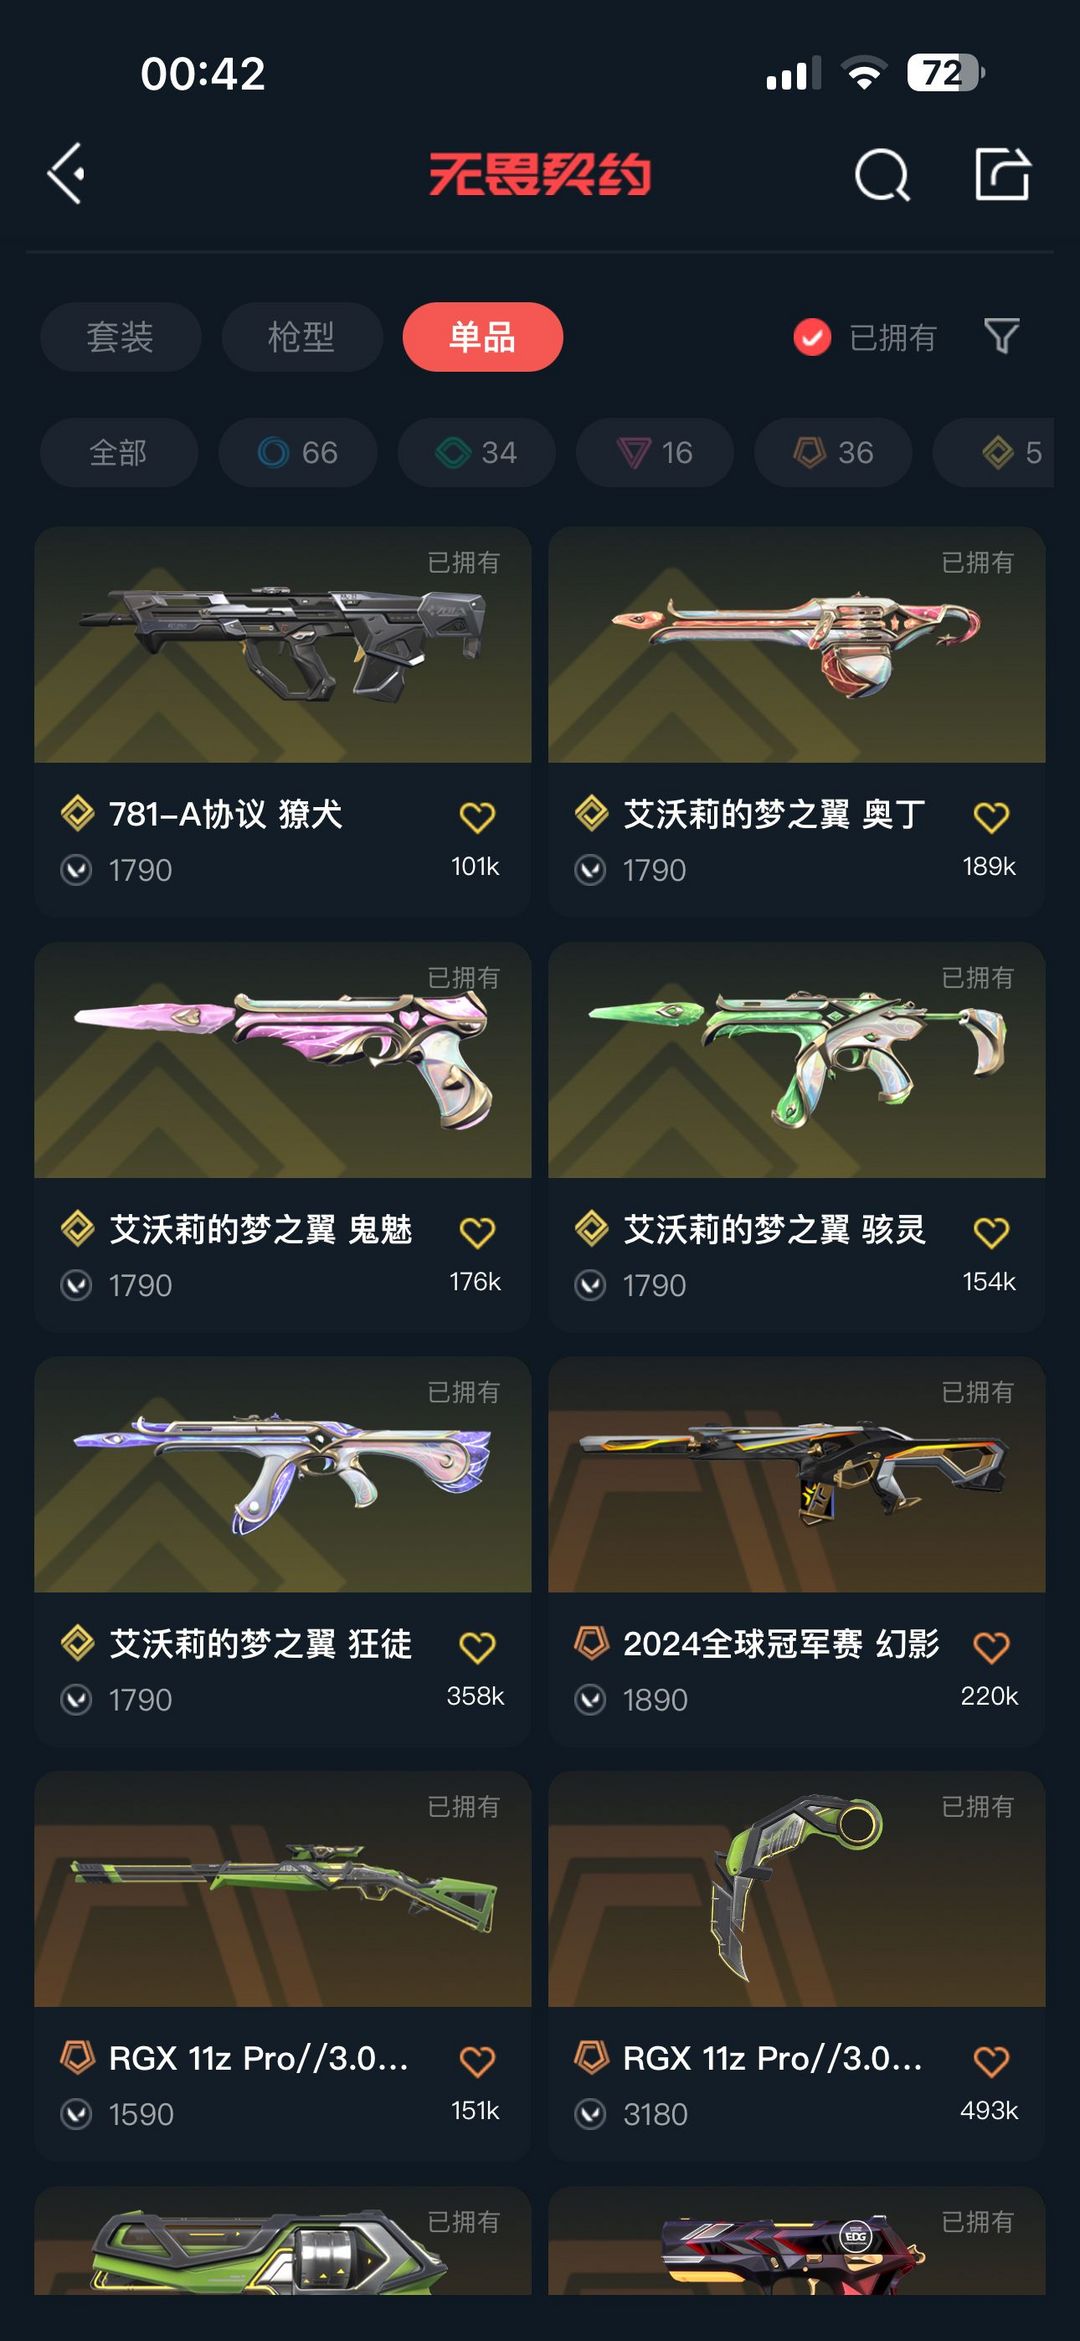Toggle heart on 艾沃莉的梦之翼 奥丁

click(x=991, y=817)
